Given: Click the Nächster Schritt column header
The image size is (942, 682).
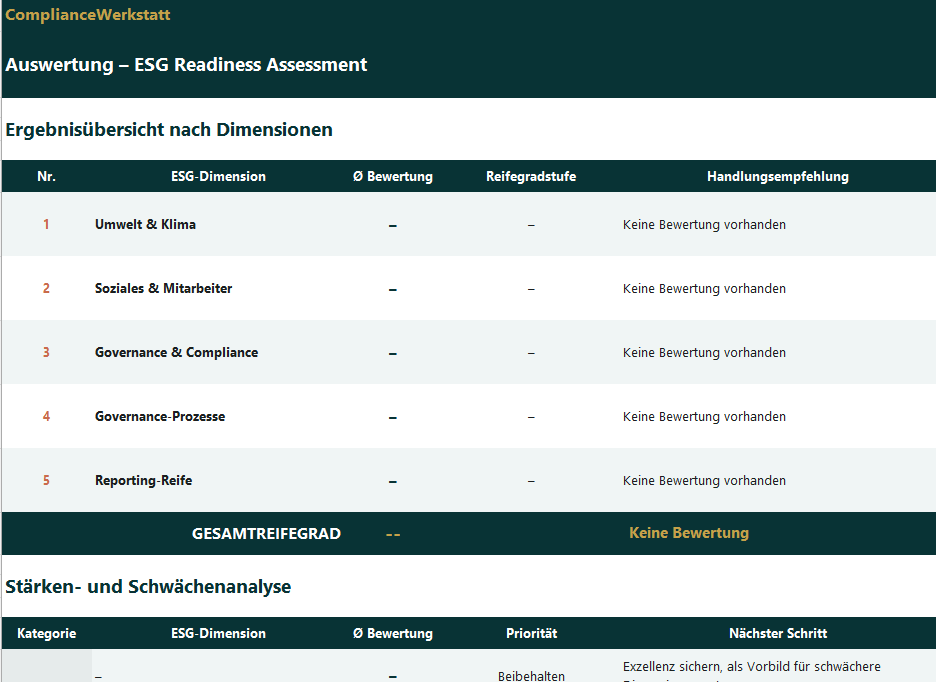Looking at the screenshot, I should [x=777, y=634].
